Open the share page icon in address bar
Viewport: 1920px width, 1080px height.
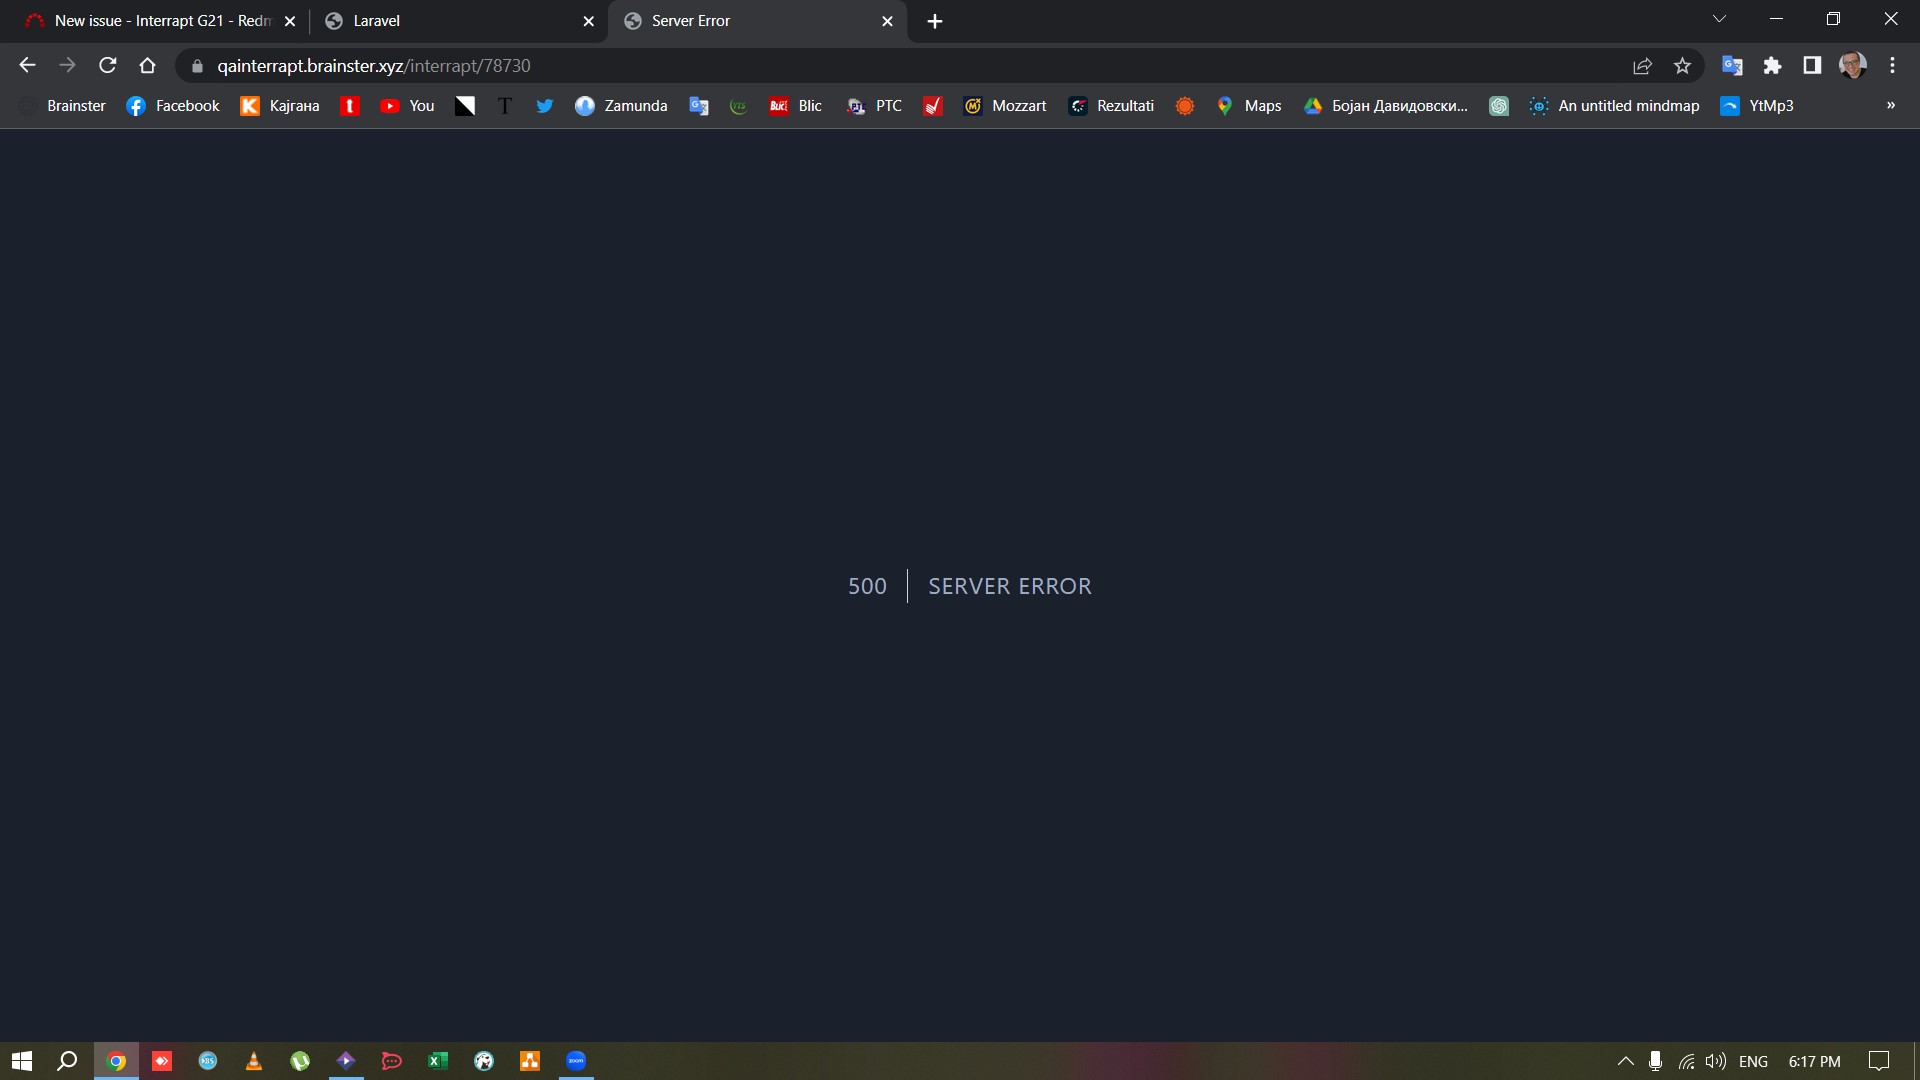click(1642, 66)
